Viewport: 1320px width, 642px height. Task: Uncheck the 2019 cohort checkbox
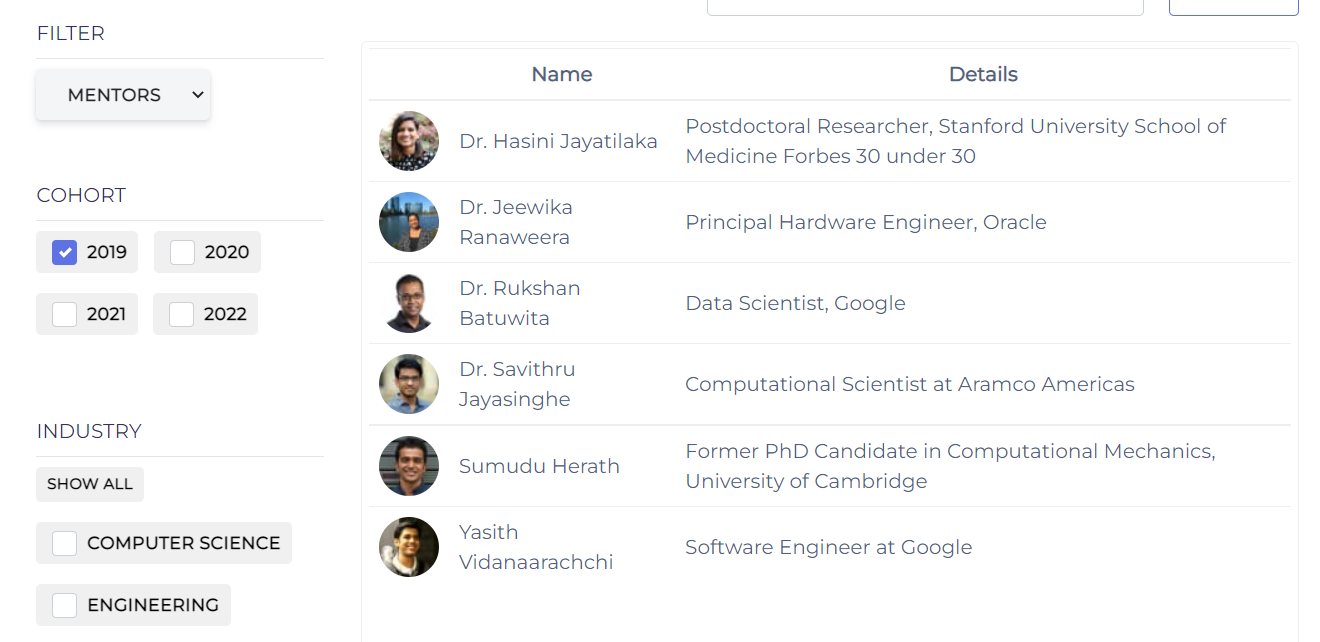point(65,252)
